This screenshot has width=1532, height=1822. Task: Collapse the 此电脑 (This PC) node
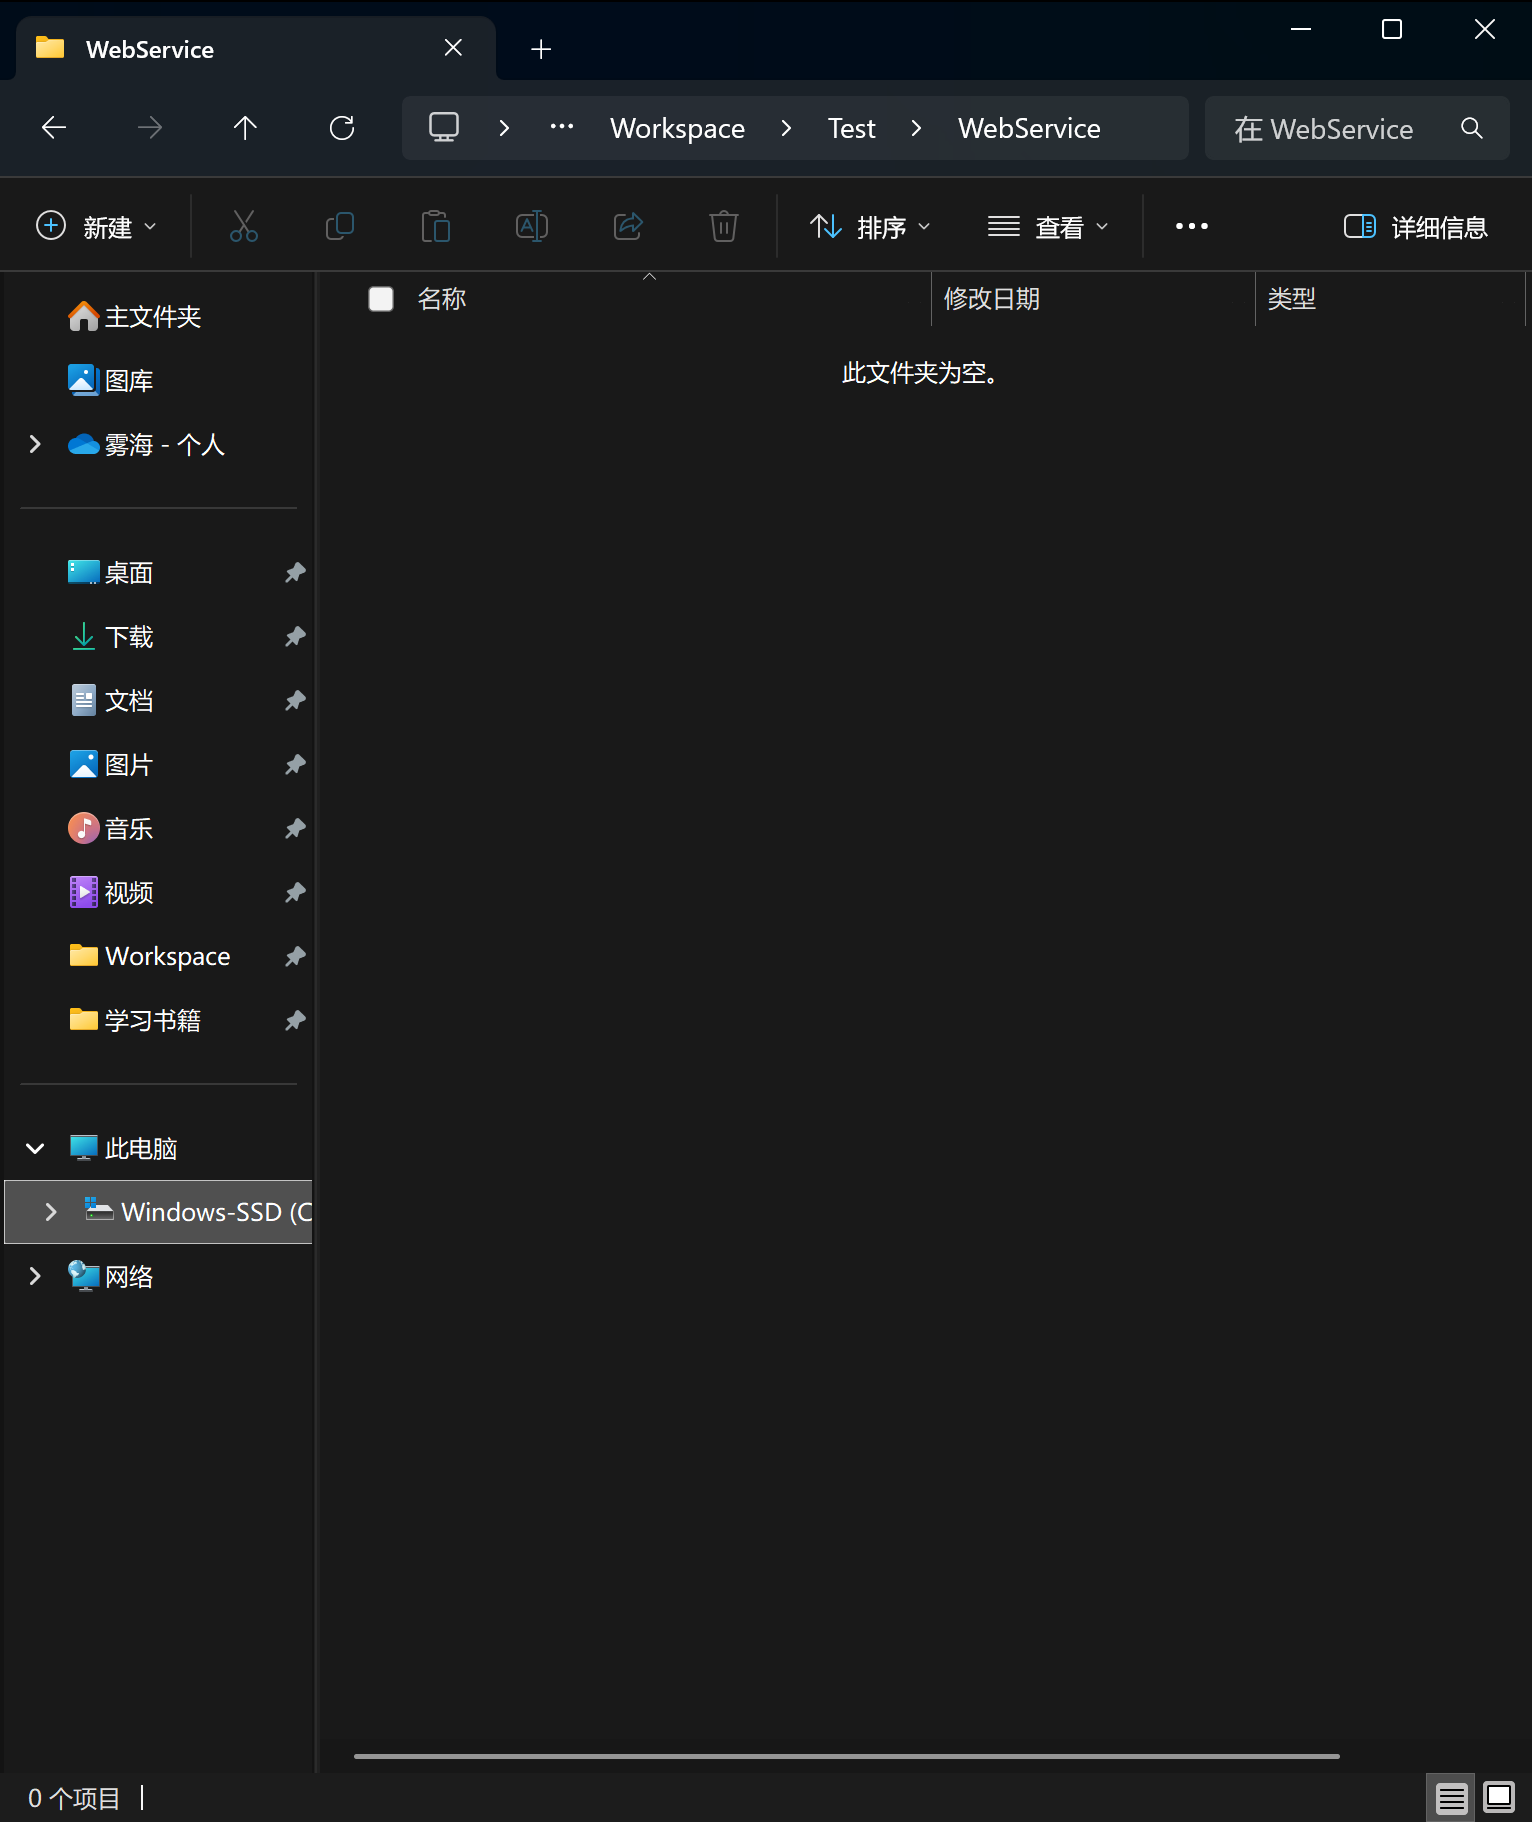click(x=35, y=1148)
